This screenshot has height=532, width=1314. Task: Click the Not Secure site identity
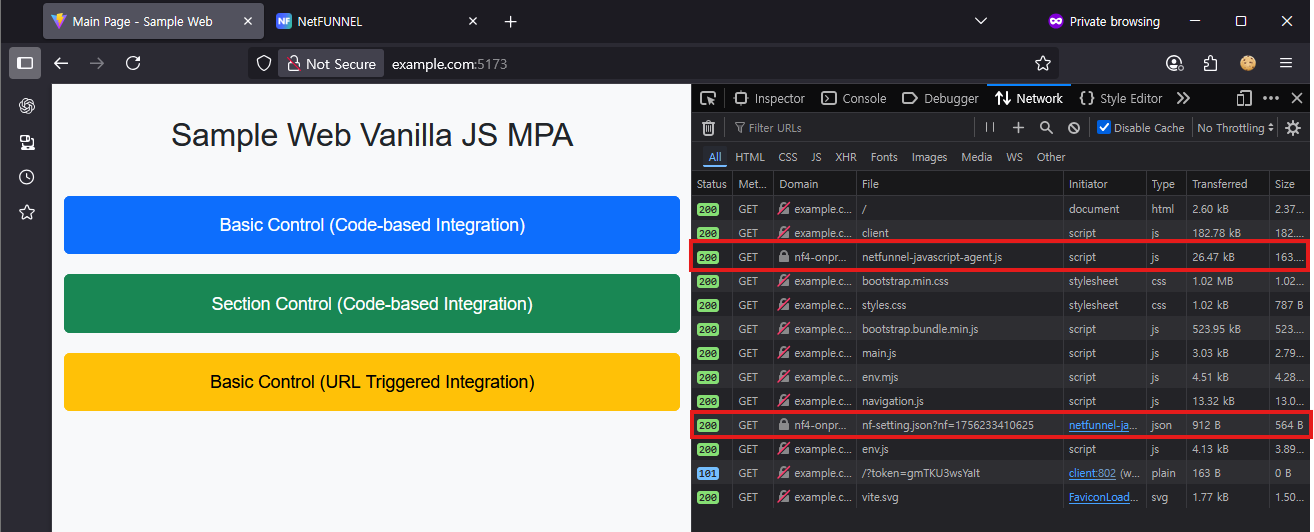(331, 63)
